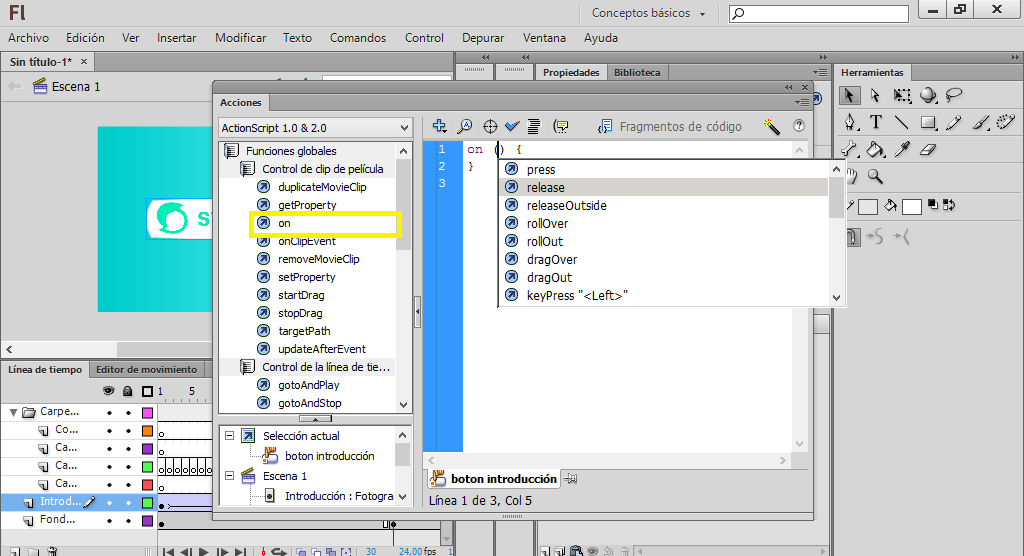Click the check syntax checkmark icon

(512, 126)
